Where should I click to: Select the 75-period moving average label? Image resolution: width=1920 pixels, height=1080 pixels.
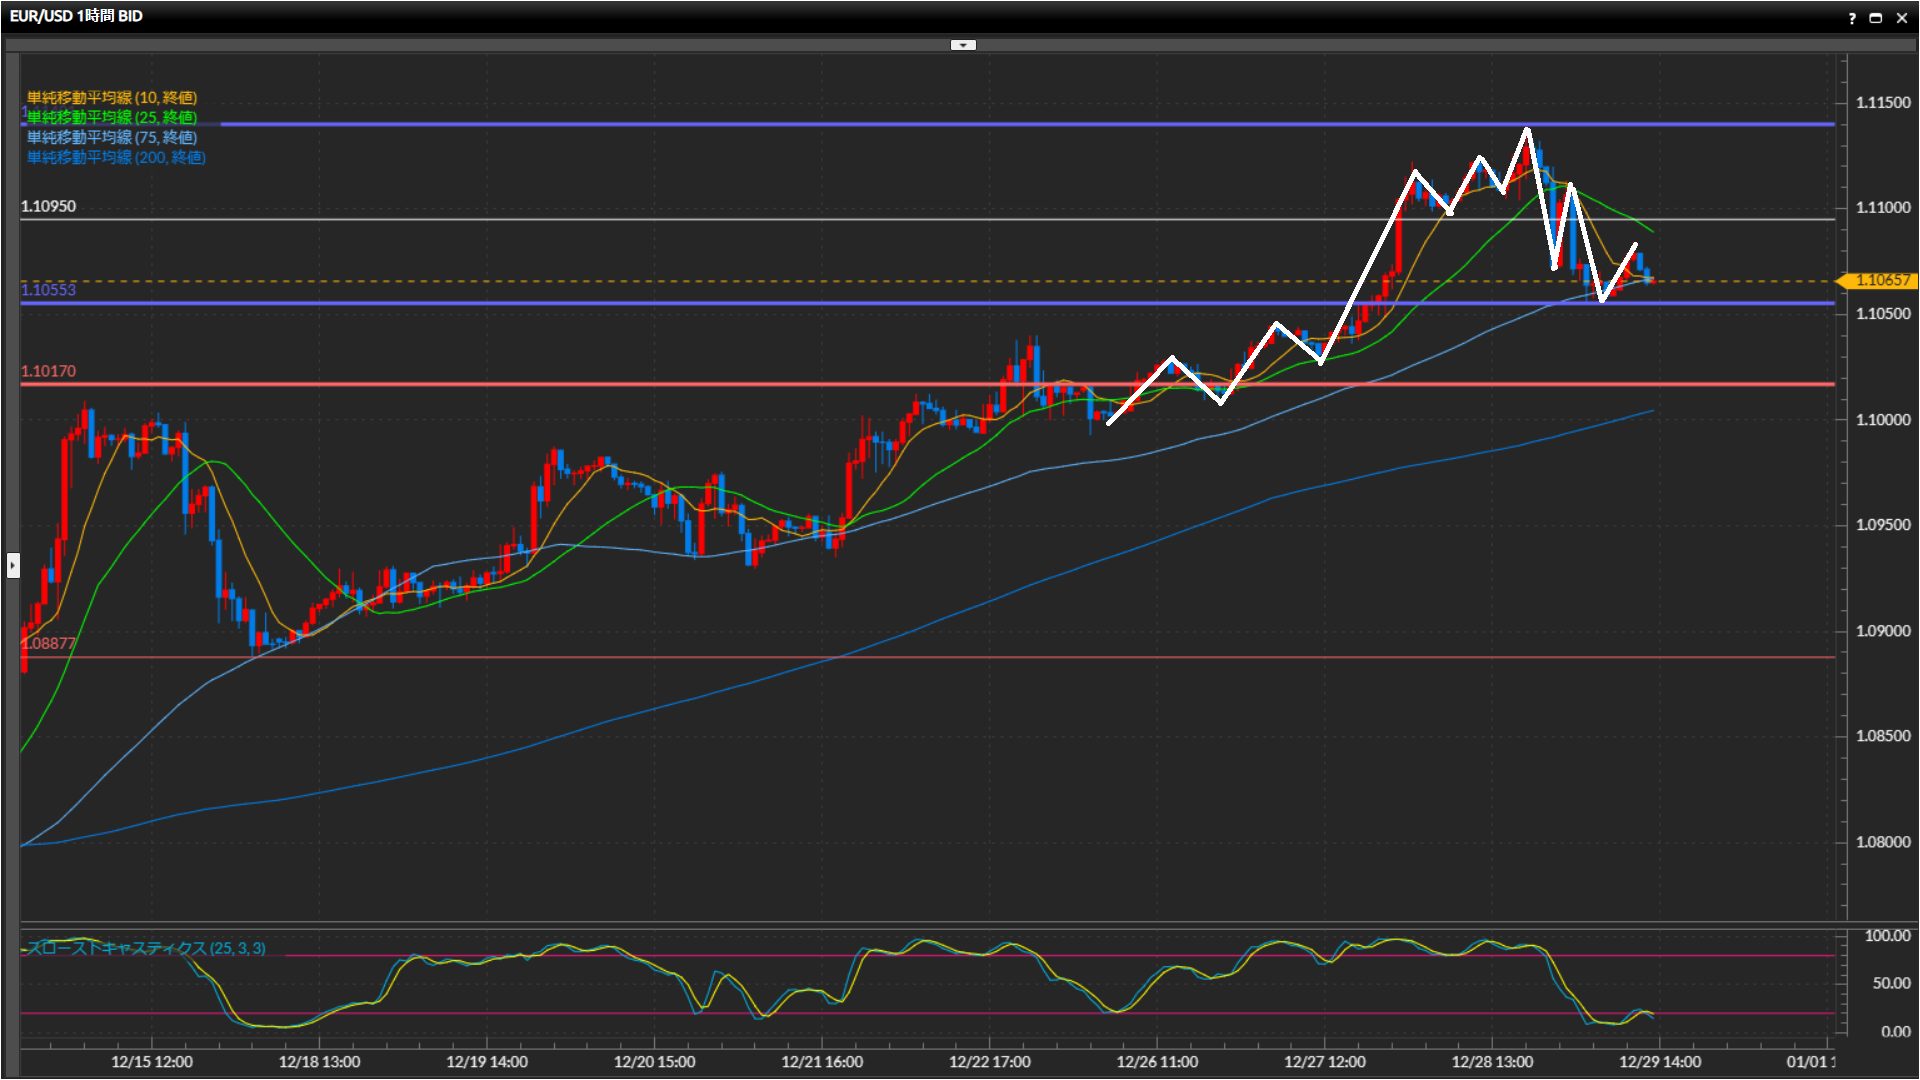[x=112, y=138]
